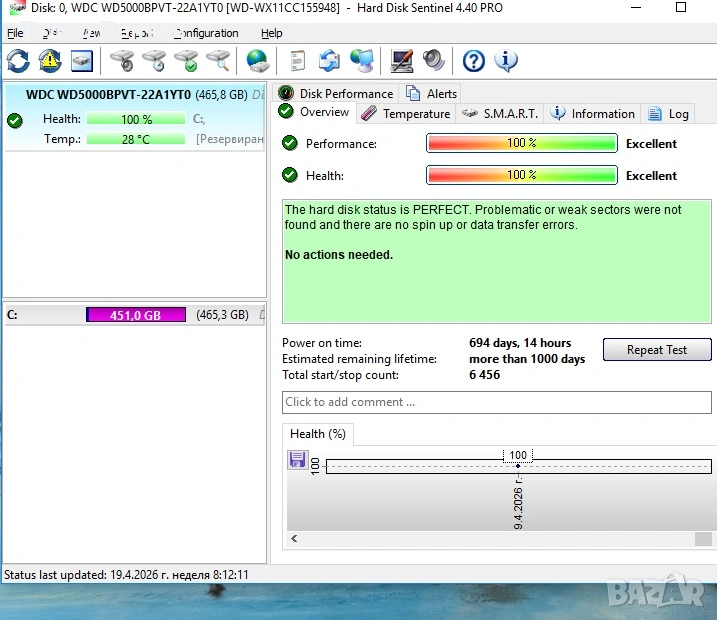This screenshot has width=717, height=620.
Task: Open help via the question mark icon
Action: pyautogui.click(x=474, y=61)
